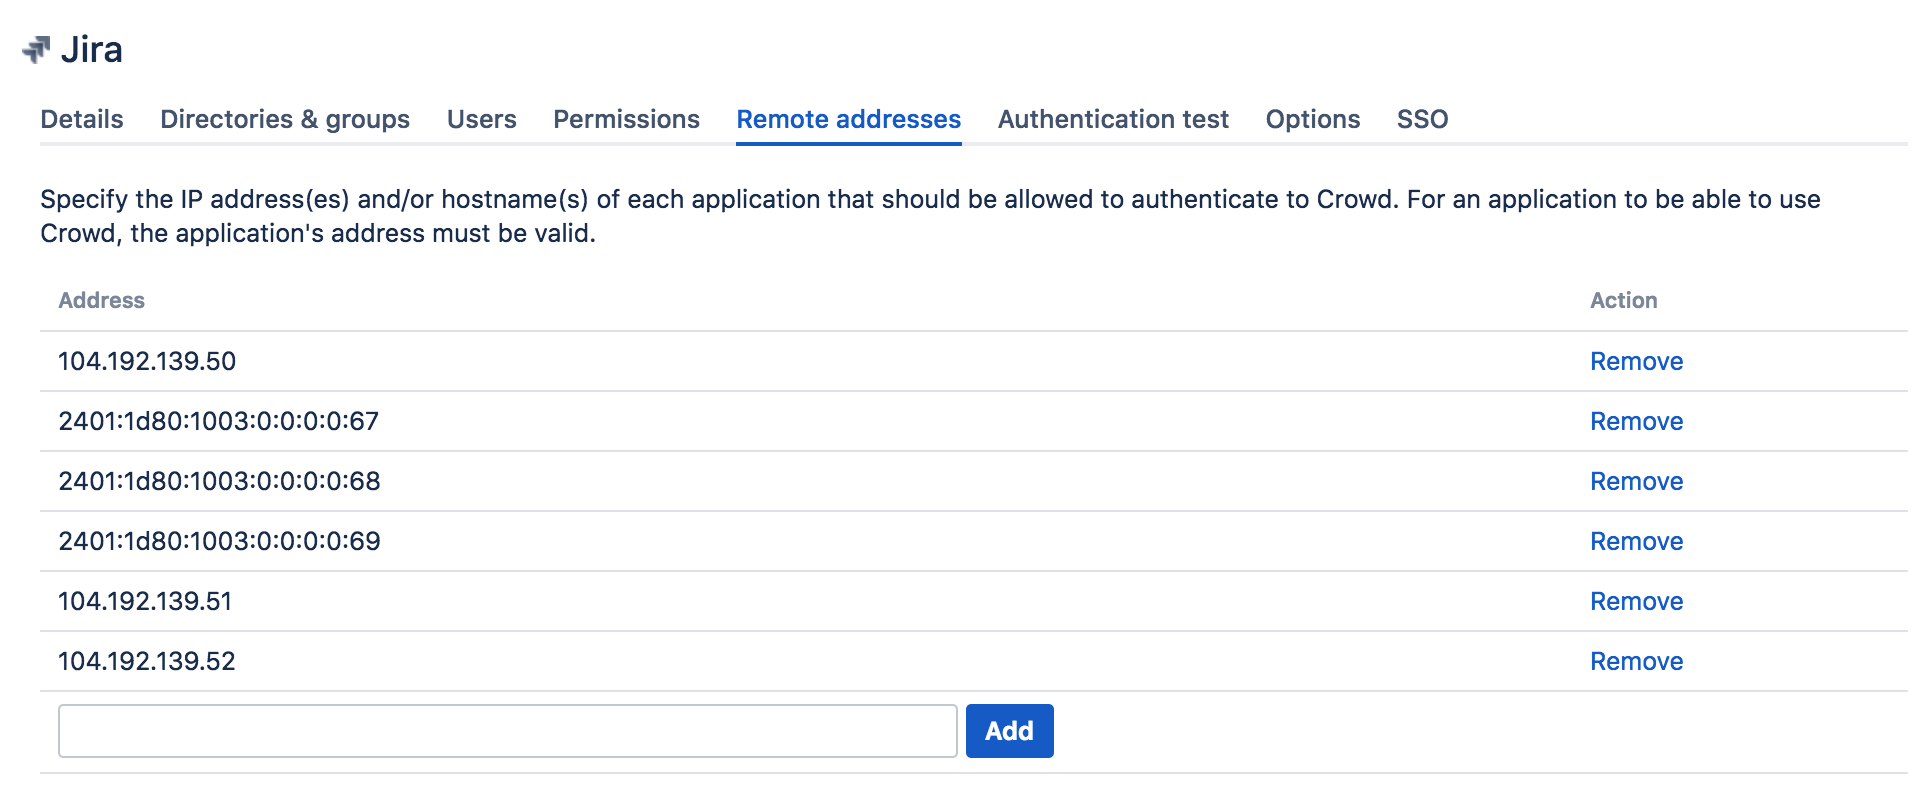The image size is (1930, 792).
Task: Remove the IPv6 address ending in :69
Action: click(x=1636, y=541)
